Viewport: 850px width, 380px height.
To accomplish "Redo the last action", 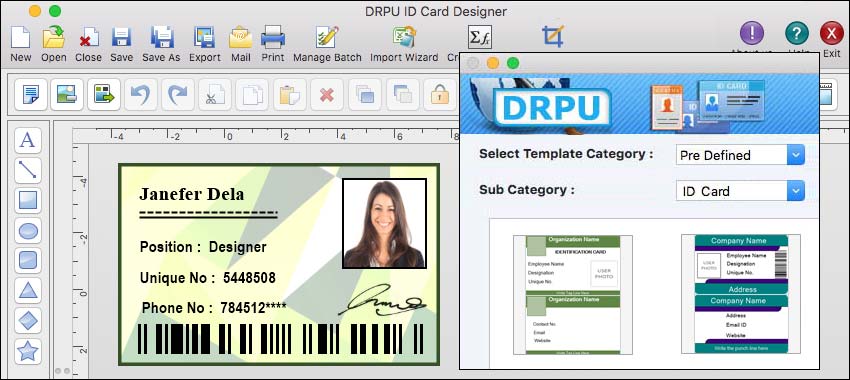I will (178, 95).
